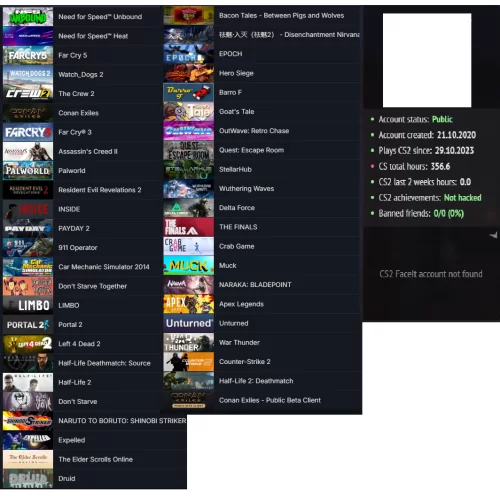Click the Far Cry 3 banner

[x=28, y=132]
